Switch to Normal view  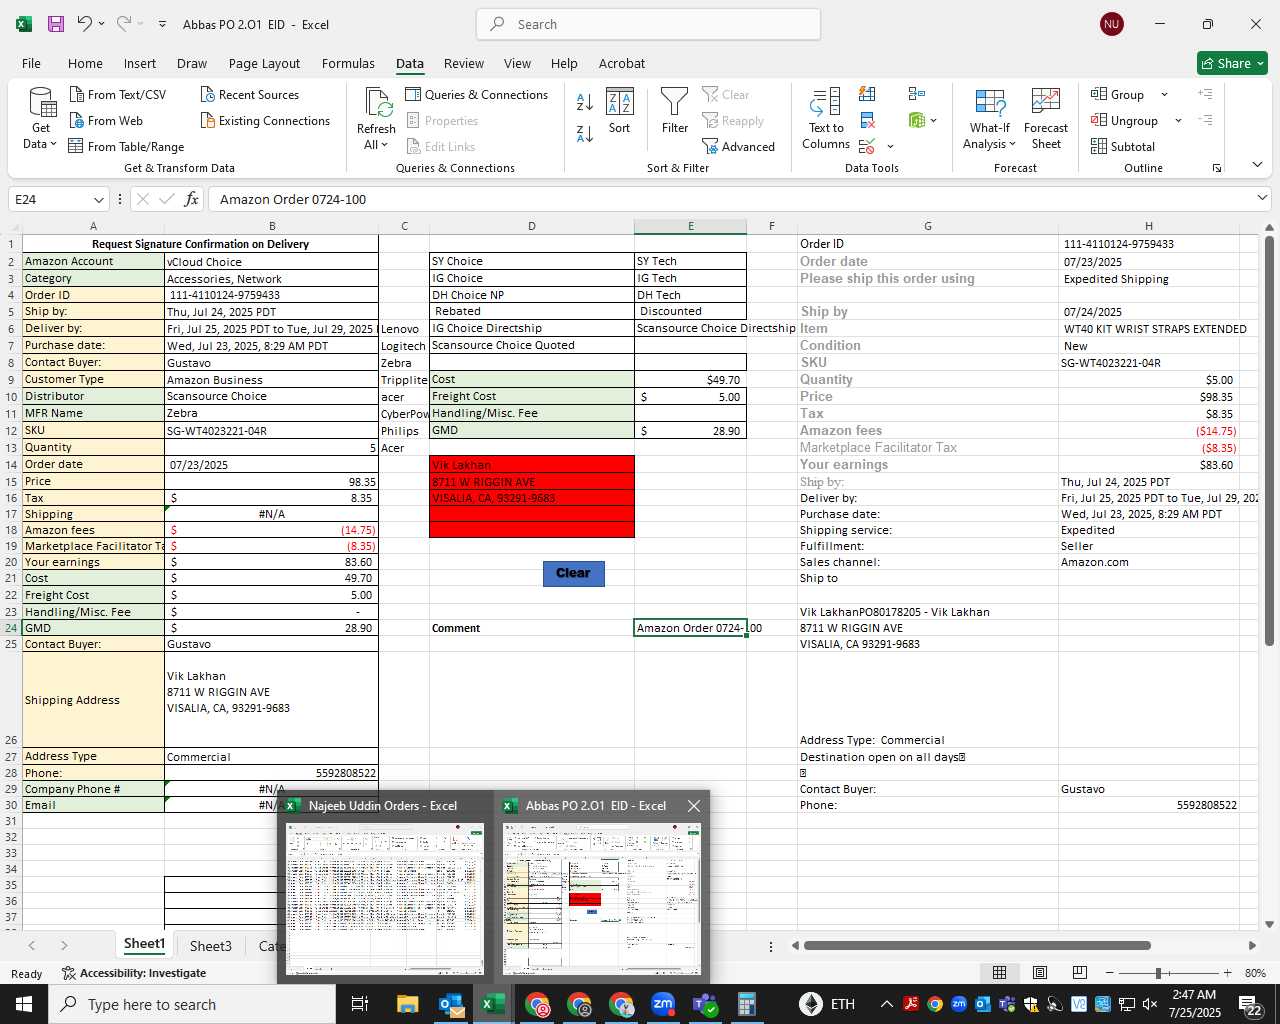click(x=999, y=973)
